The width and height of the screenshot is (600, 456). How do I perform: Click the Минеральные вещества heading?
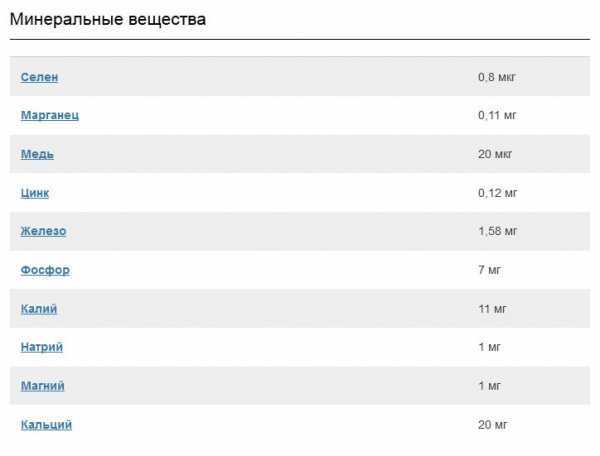108,19
